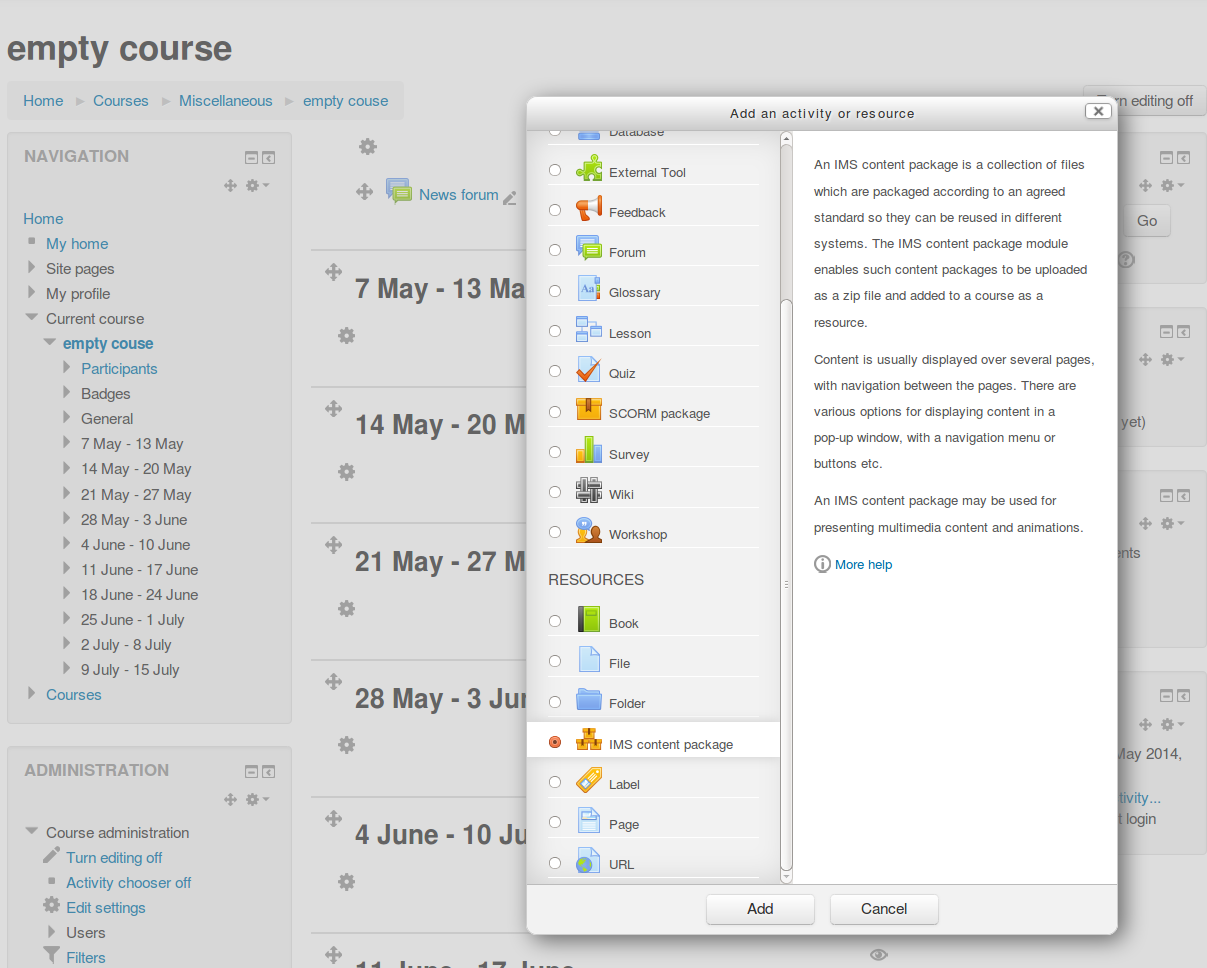Select the URL radio button
Screen dimensions: 1207x968
point(555,863)
